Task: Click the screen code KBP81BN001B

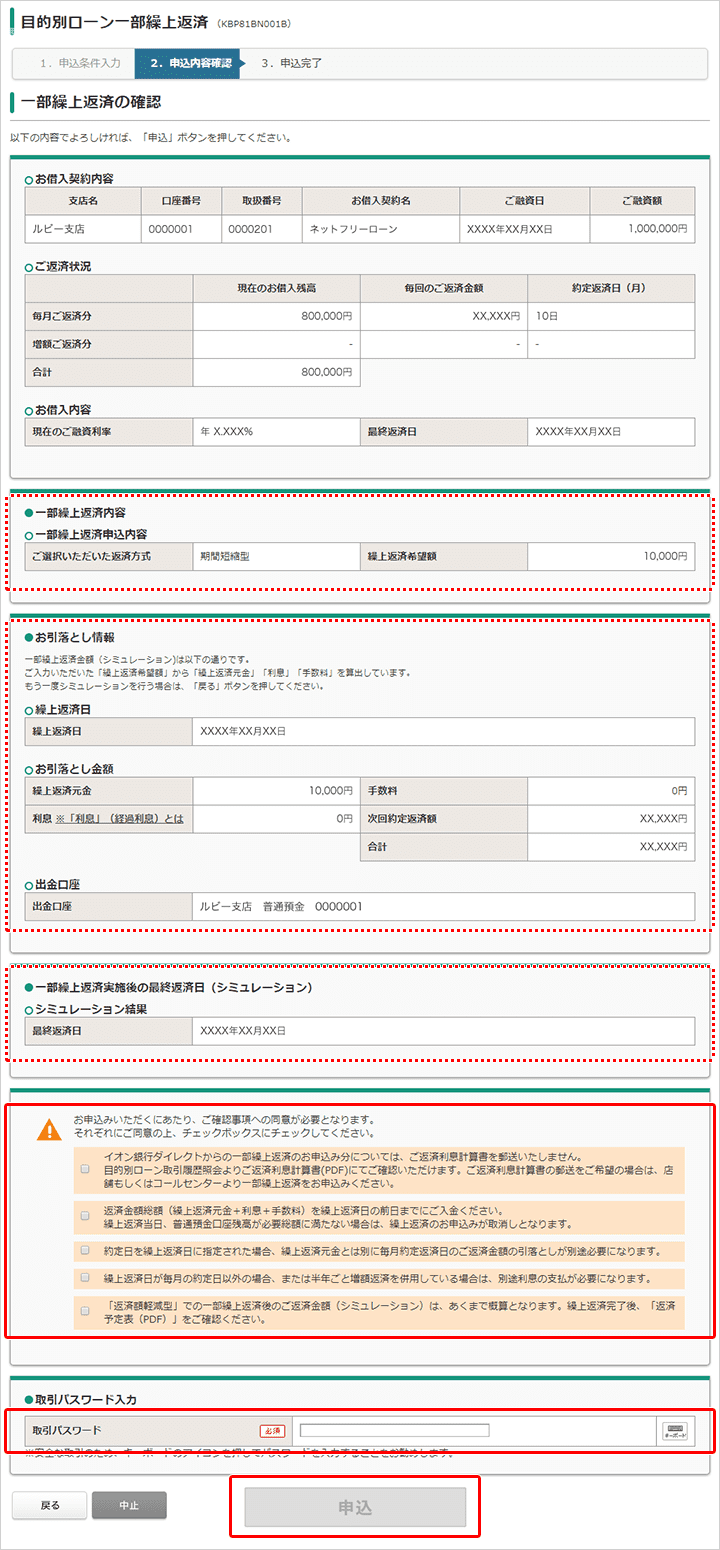Action: (x=253, y=22)
